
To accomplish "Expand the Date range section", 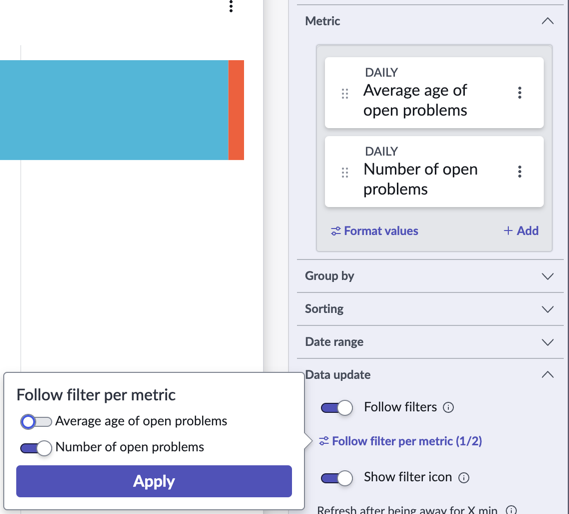I will [548, 342].
